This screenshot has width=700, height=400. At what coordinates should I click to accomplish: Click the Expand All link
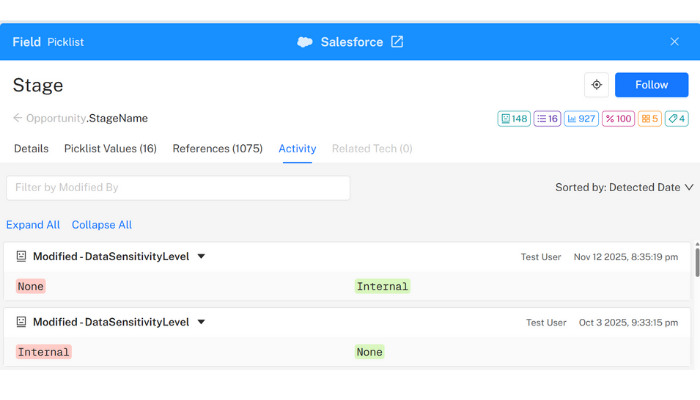pyautogui.click(x=33, y=225)
